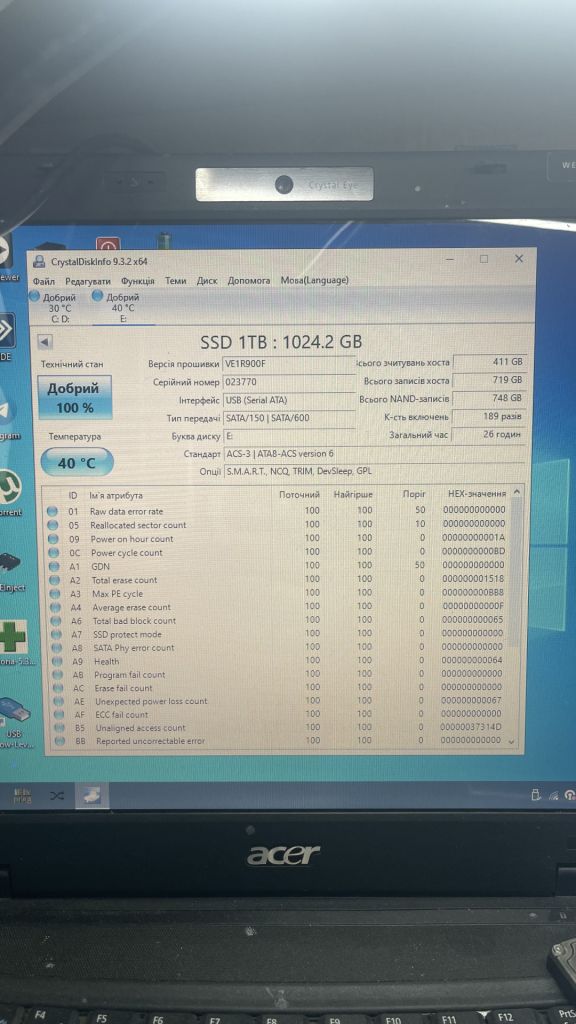The height and width of the screenshot is (1024, 576).
Task: Click the interface field USB (Serial ATA)
Action: (289, 400)
